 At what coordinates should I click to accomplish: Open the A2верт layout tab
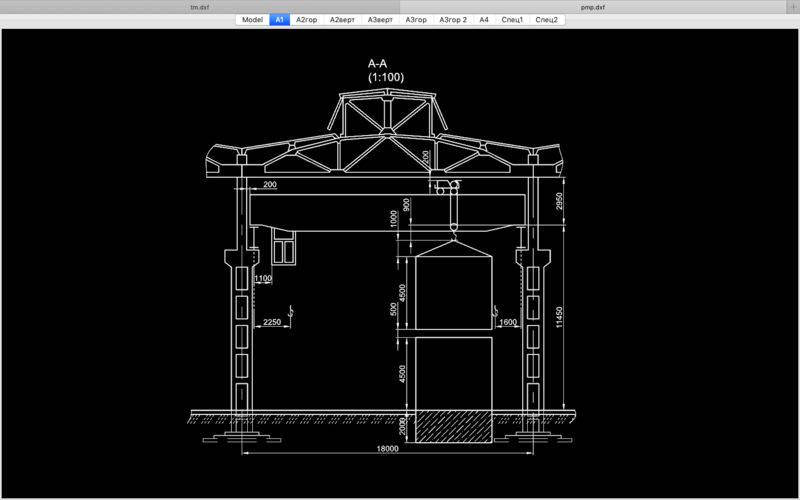coord(342,20)
